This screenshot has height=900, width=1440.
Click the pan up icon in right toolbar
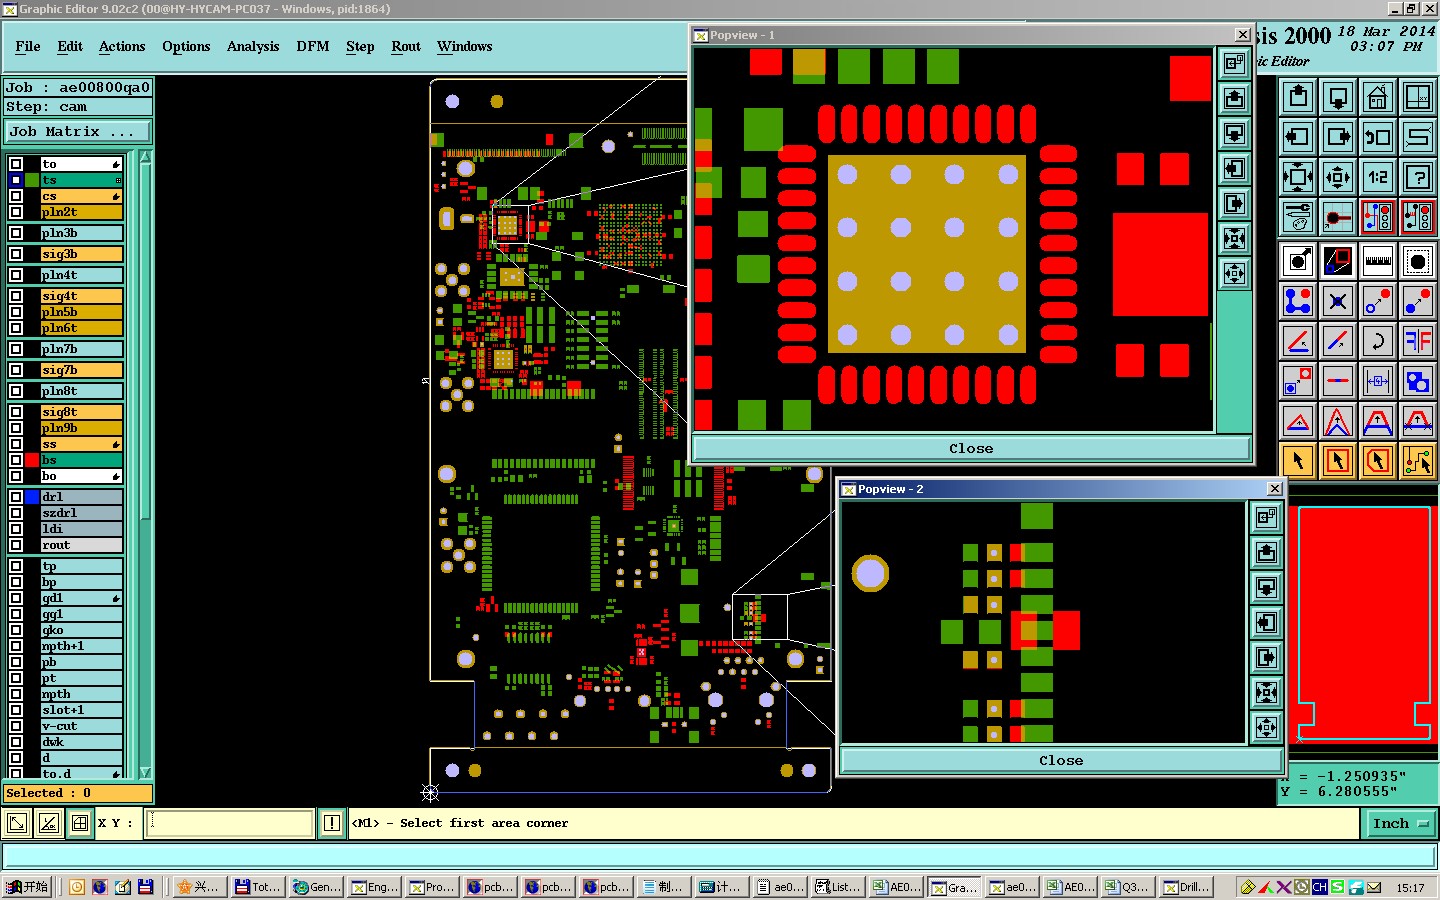[1298, 97]
